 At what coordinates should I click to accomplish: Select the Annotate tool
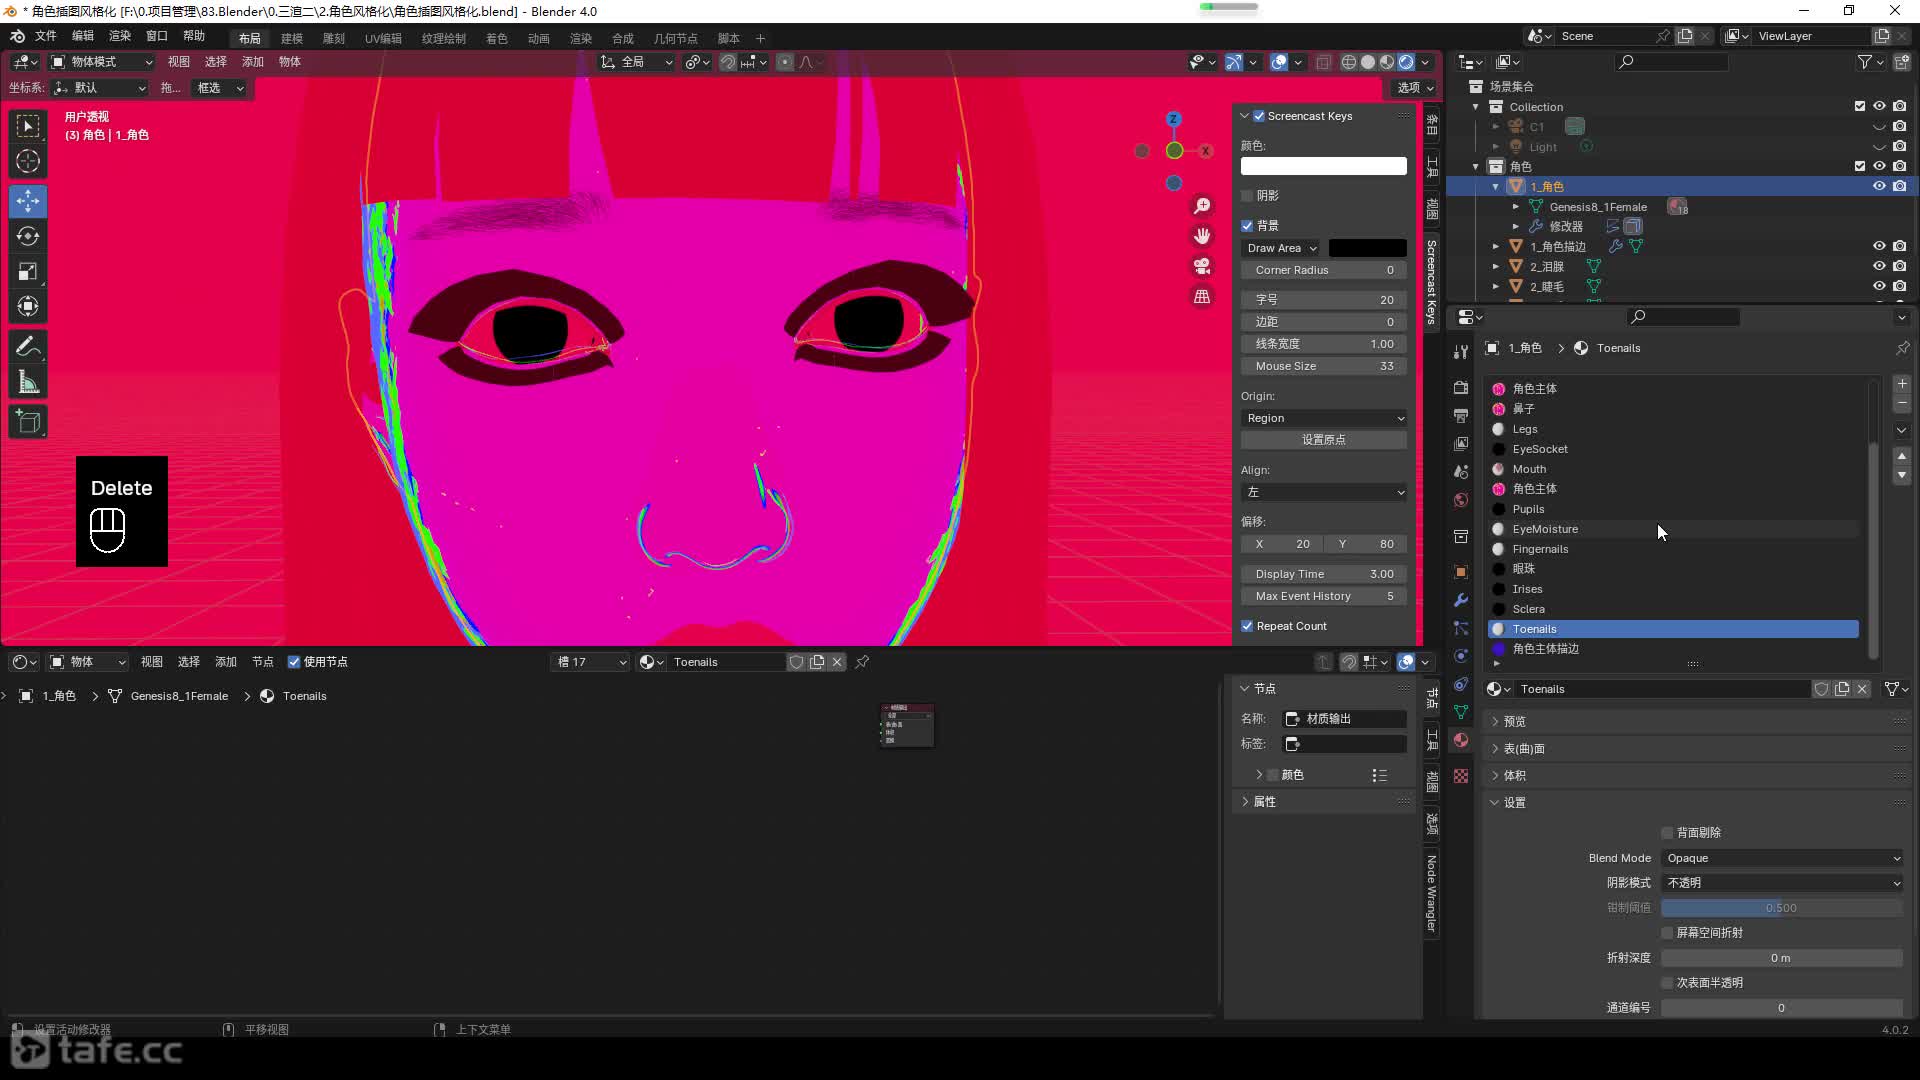coord(28,347)
